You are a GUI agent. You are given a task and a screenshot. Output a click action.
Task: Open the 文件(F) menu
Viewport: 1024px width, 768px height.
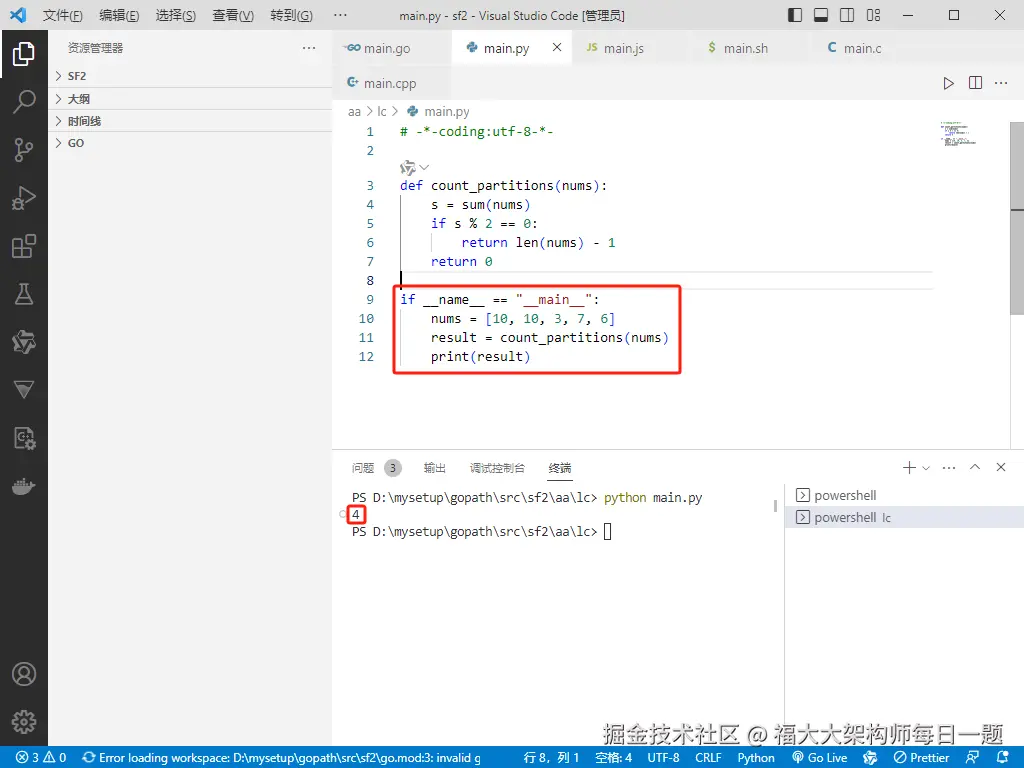[x=63, y=15]
